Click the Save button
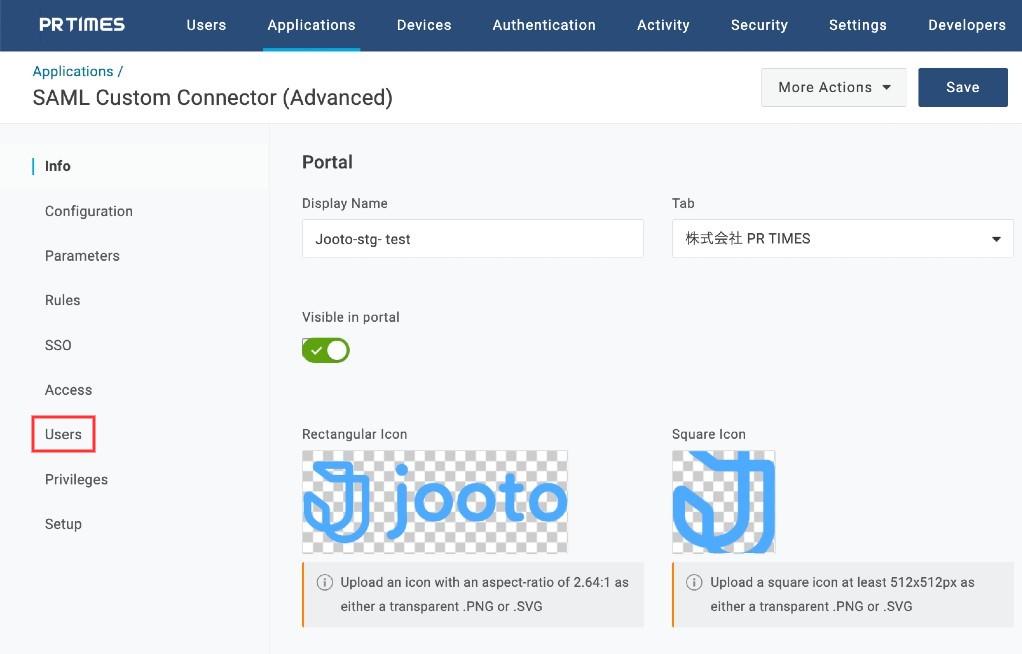The image size is (1022, 654). pyautogui.click(x=962, y=87)
